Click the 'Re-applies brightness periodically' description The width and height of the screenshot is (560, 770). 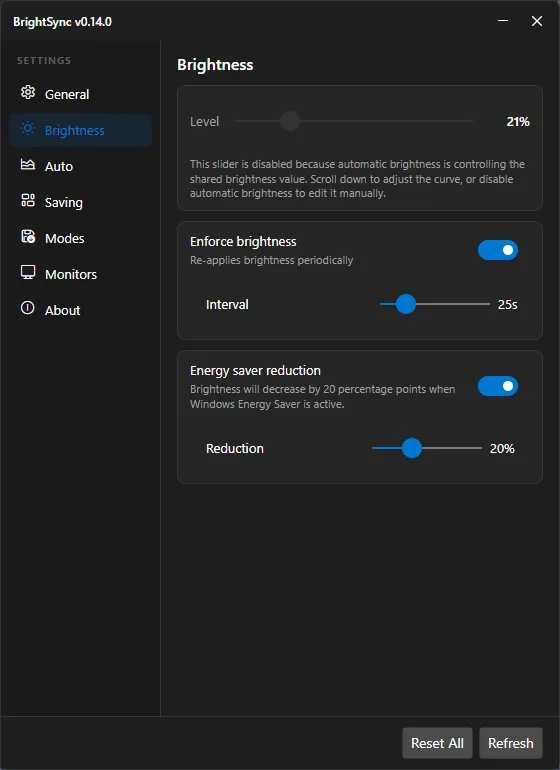(272, 260)
